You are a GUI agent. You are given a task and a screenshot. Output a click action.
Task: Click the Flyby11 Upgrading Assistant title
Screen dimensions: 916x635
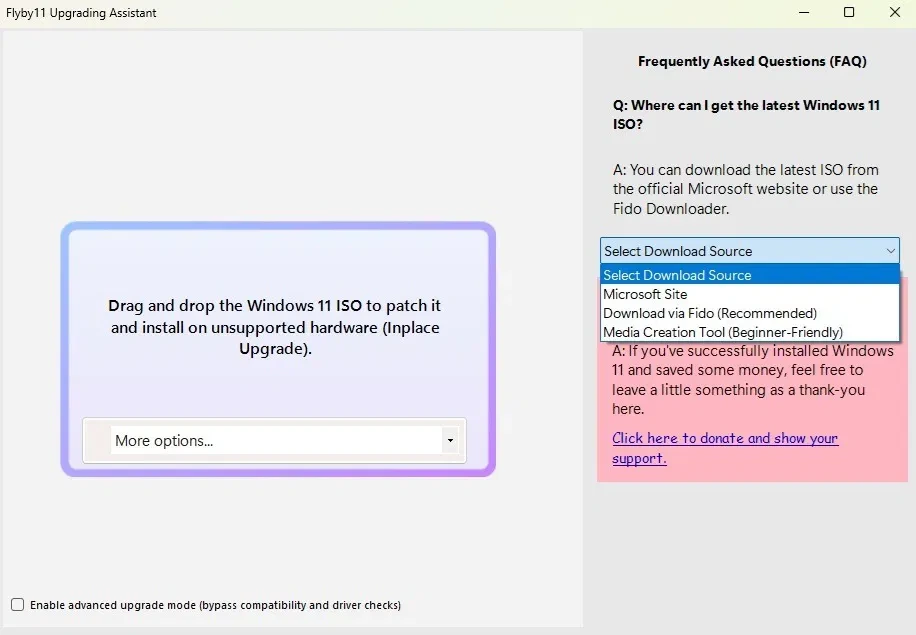click(81, 13)
